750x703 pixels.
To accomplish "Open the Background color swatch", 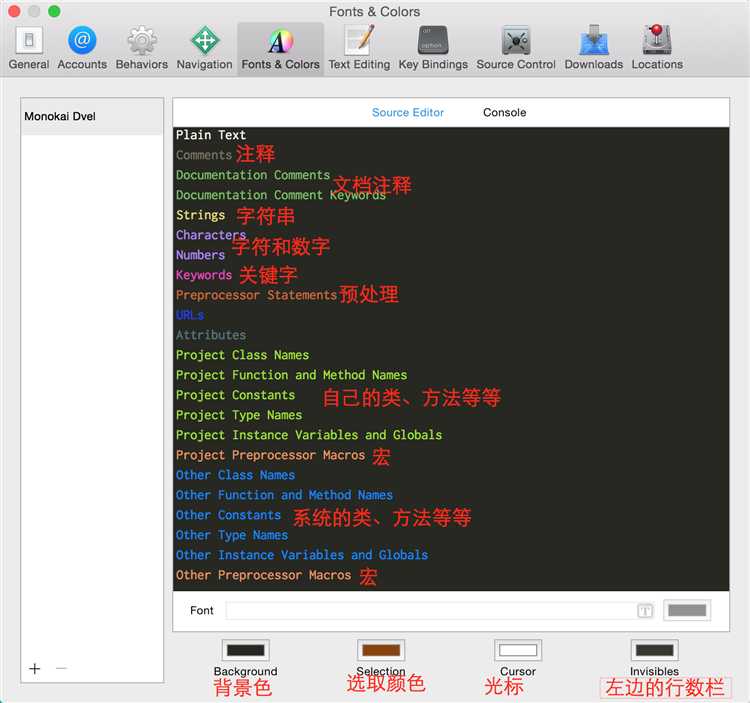I will (245, 650).
